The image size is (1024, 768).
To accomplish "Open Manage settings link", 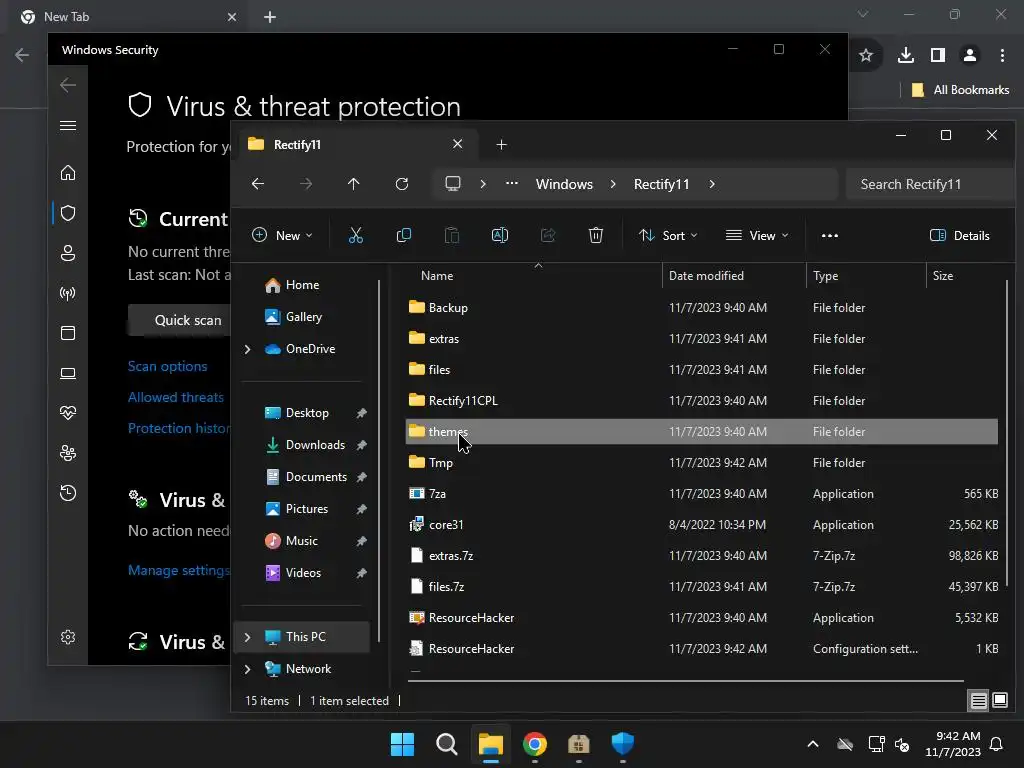I will point(179,570).
